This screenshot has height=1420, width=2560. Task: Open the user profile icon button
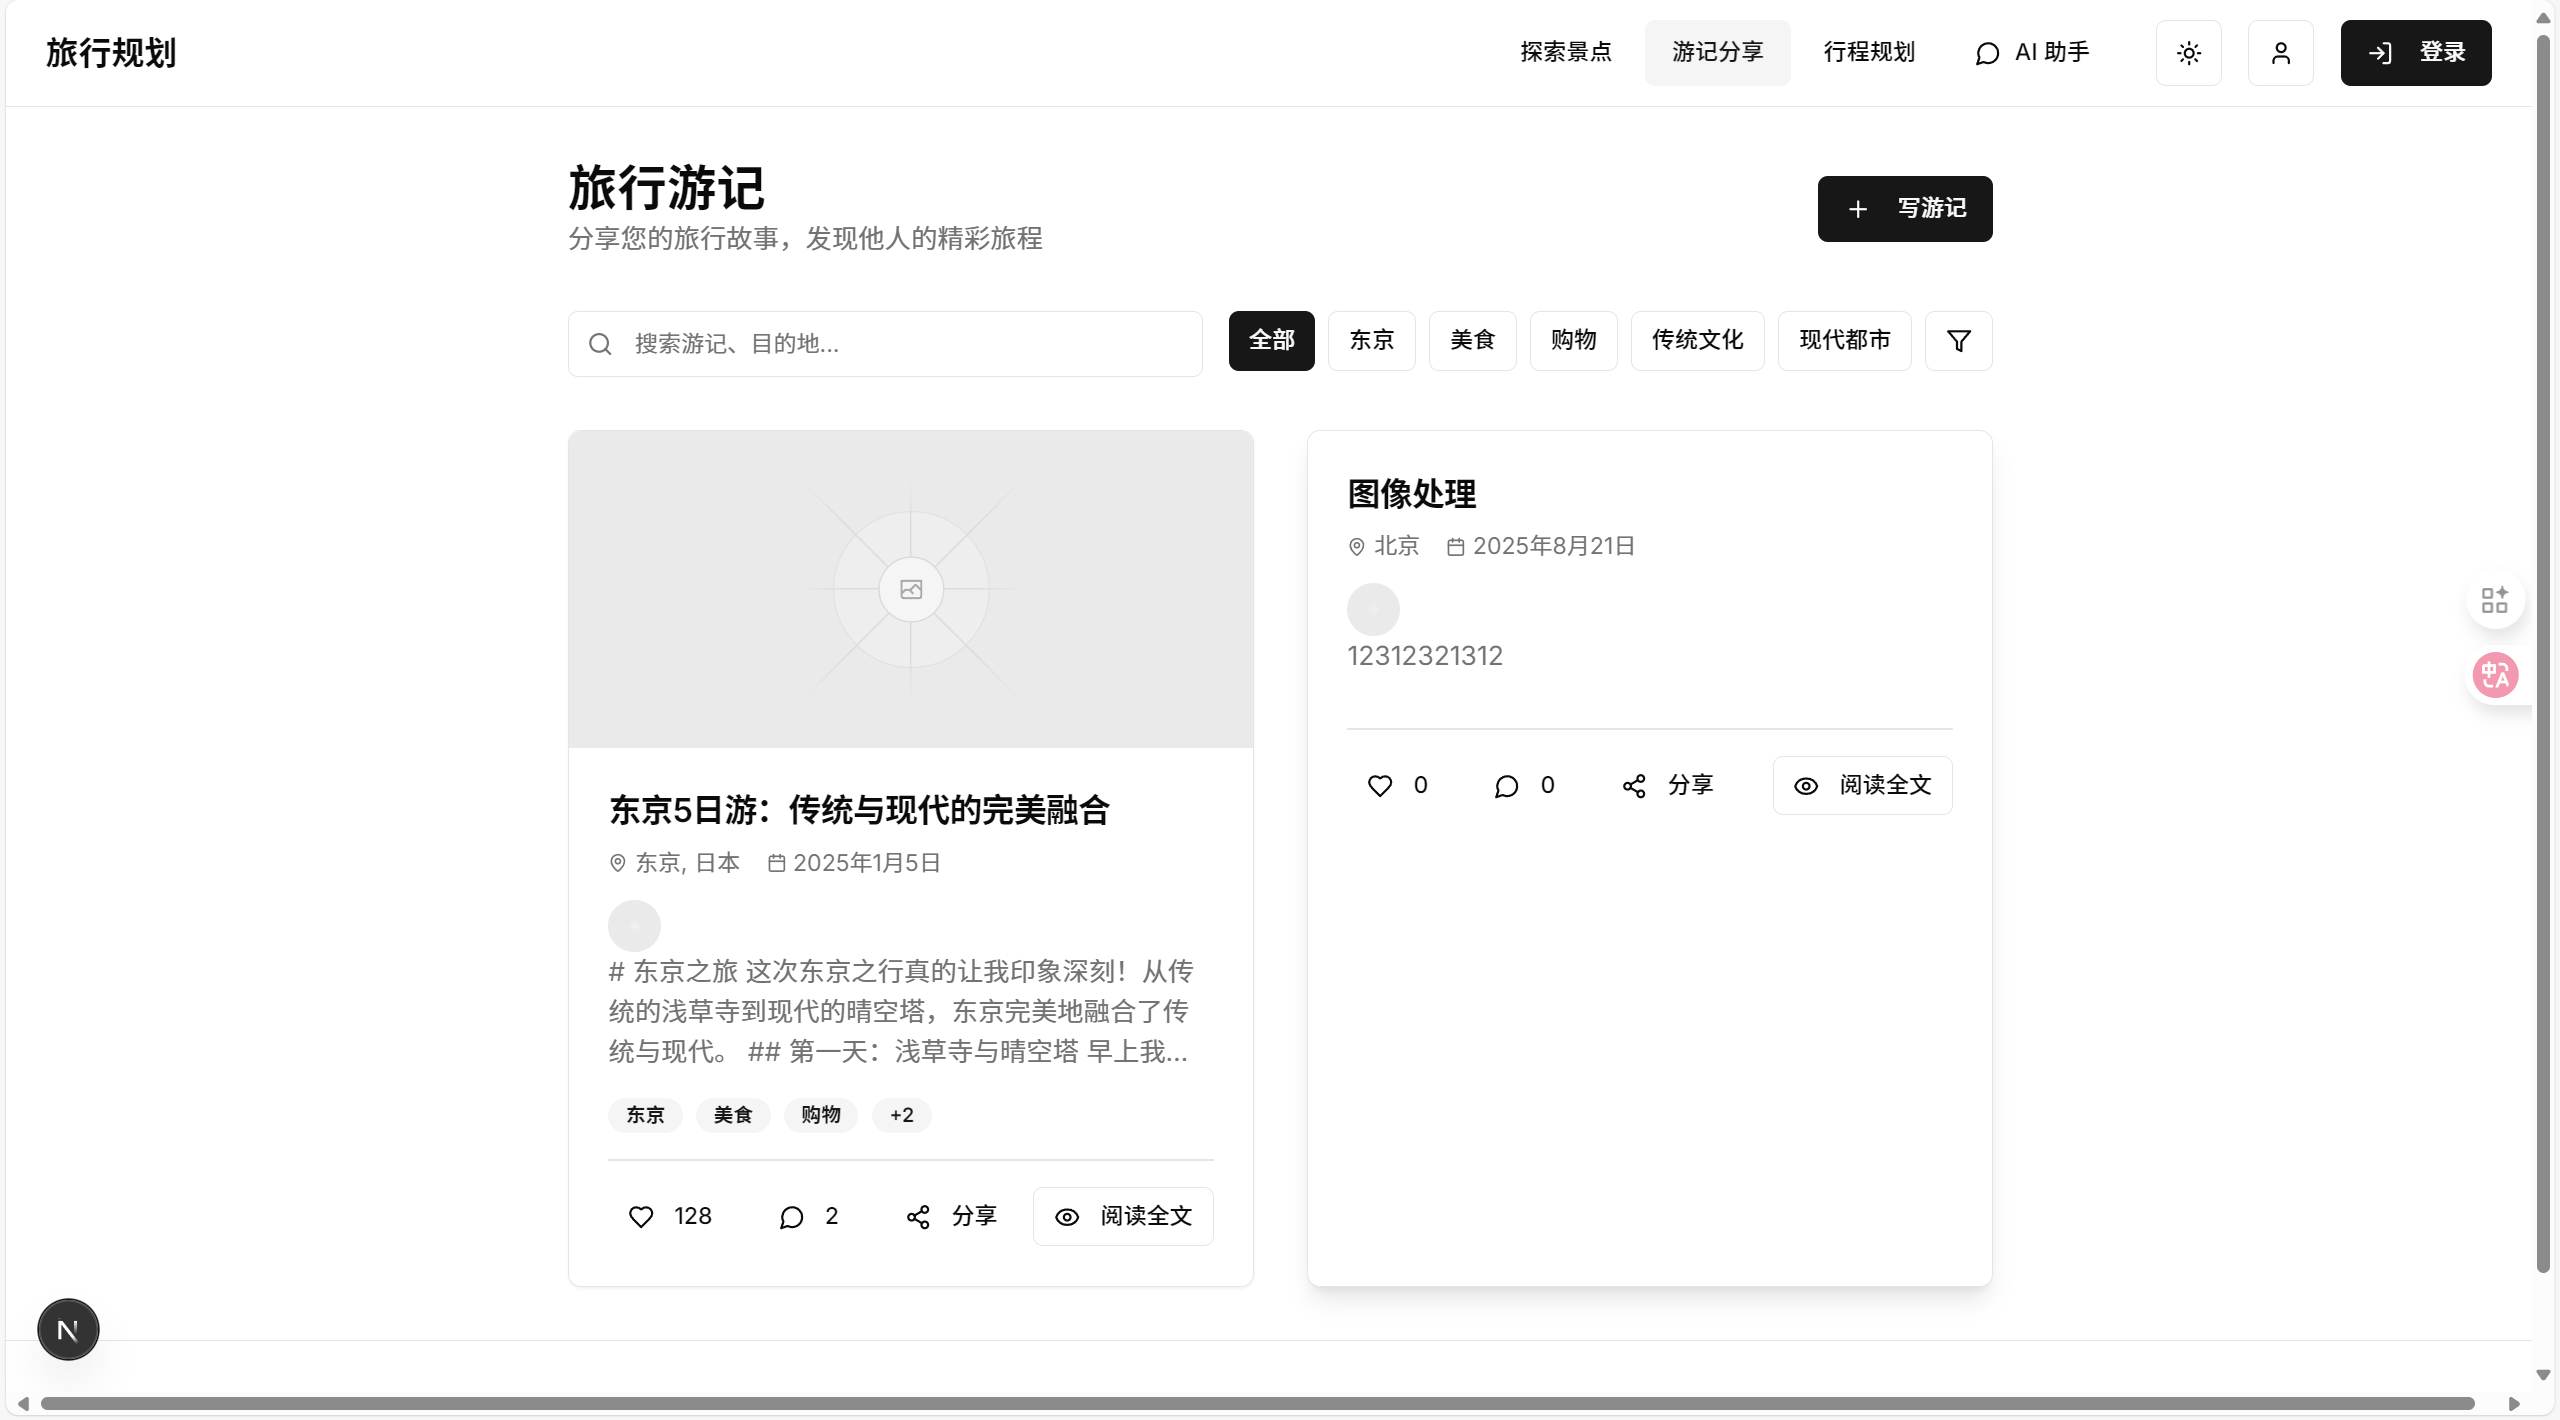pos(2280,53)
